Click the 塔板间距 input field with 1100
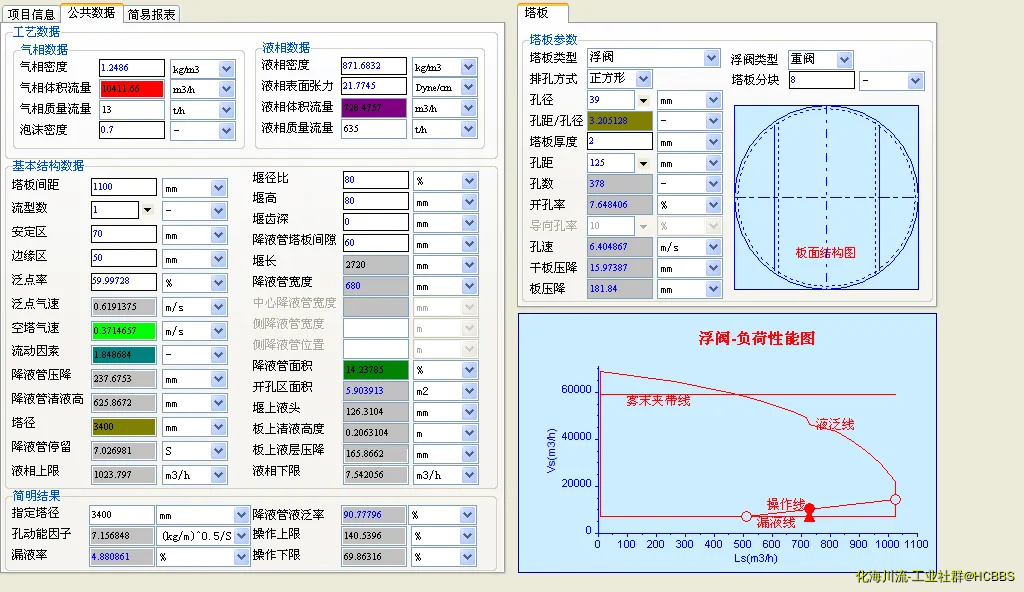Viewport: 1024px width, 592px height. [x=124, y=186]
